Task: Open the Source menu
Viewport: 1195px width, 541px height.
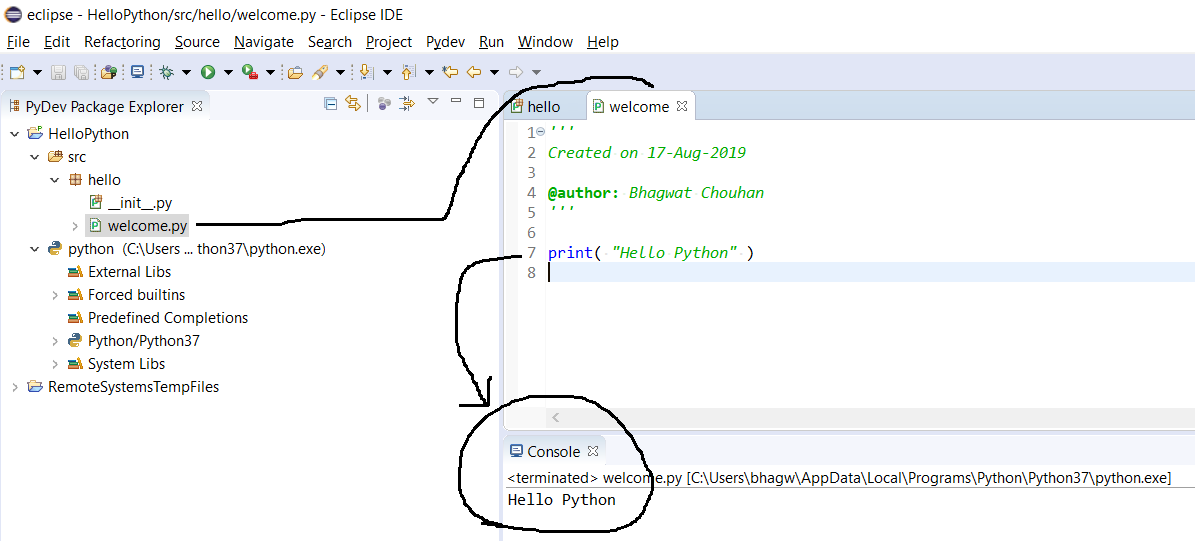Action: [x=197, y=42]
